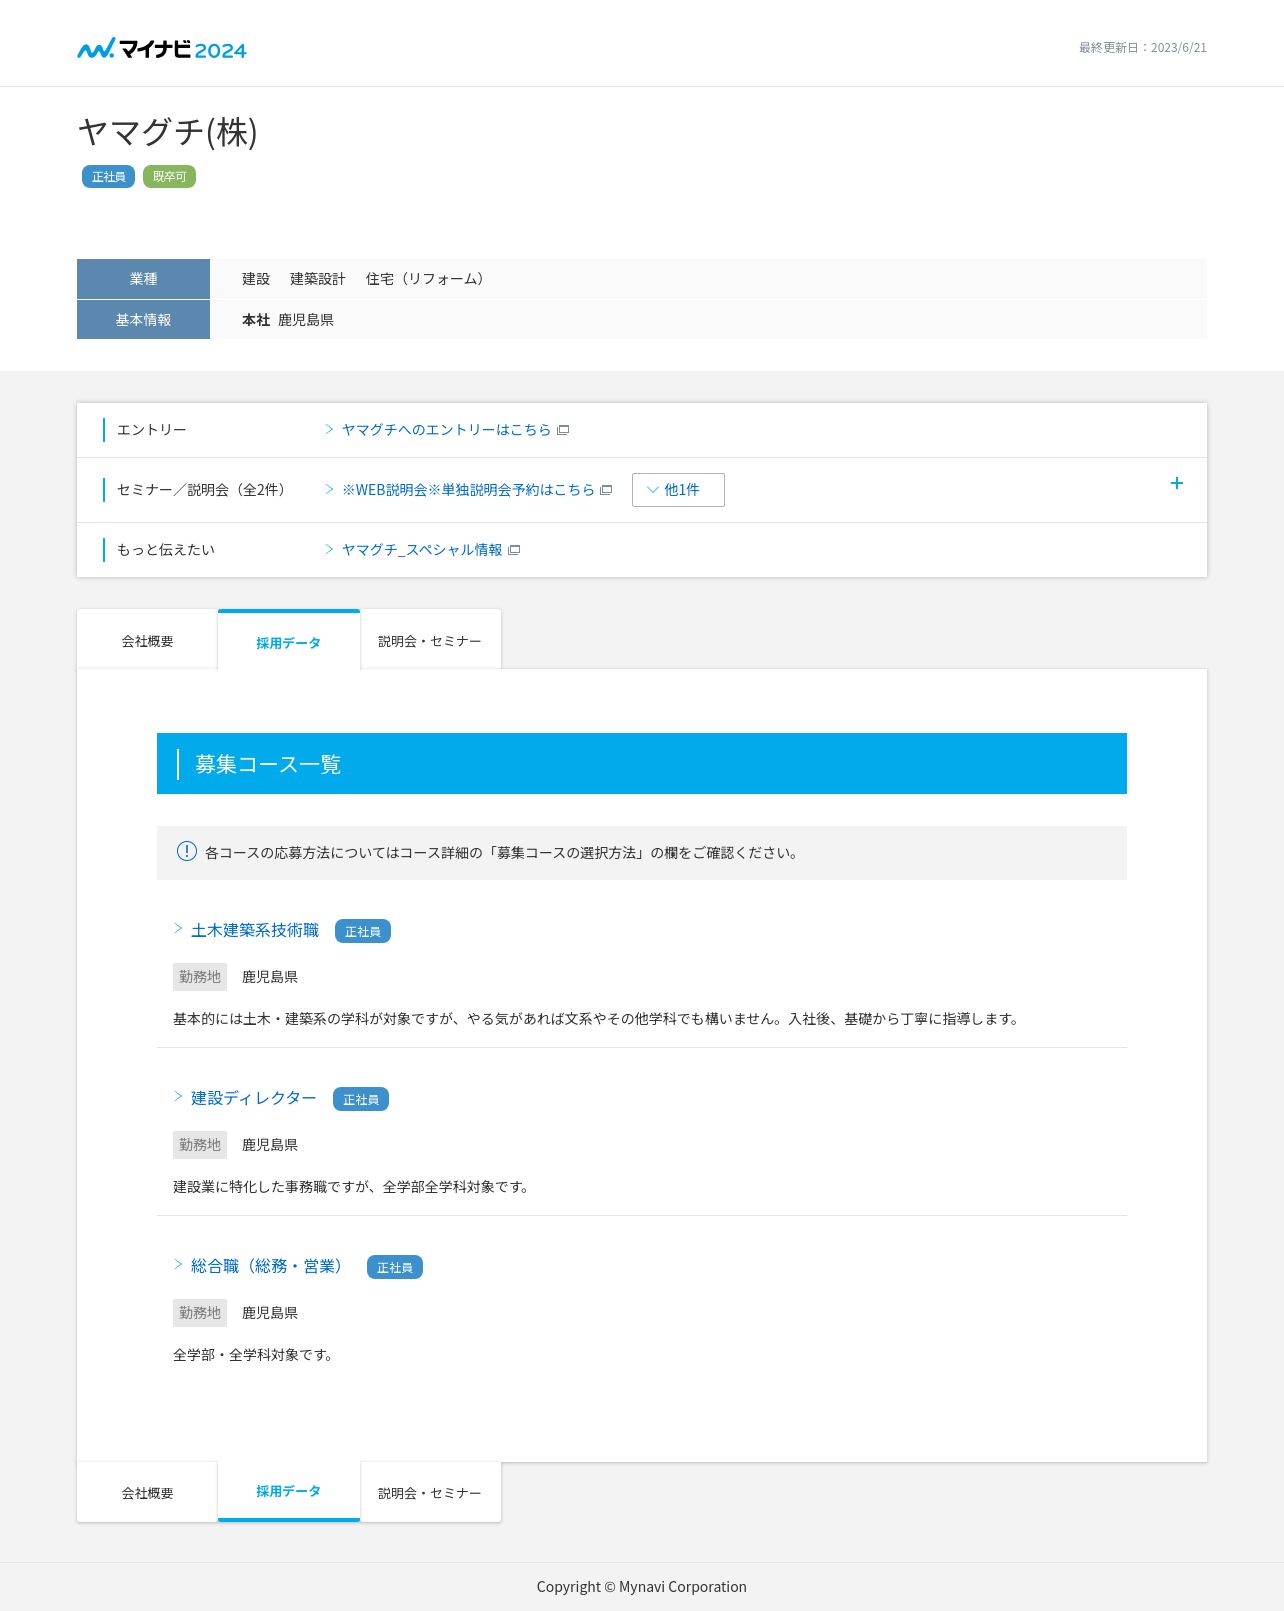The width and height of the screenshot is (1284, 1611).
Task: Open the ヤマグチ_スペシャル情報 link
Action: point(422,550)
